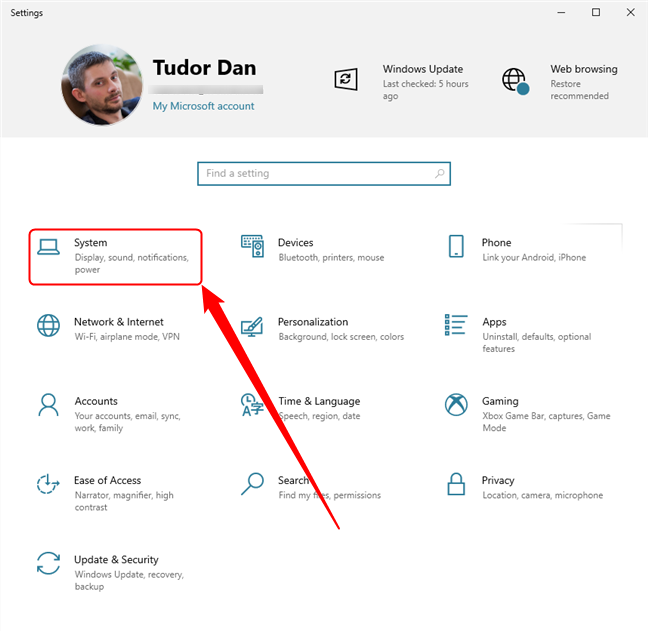Select the Time & Language title

point(319,401)
